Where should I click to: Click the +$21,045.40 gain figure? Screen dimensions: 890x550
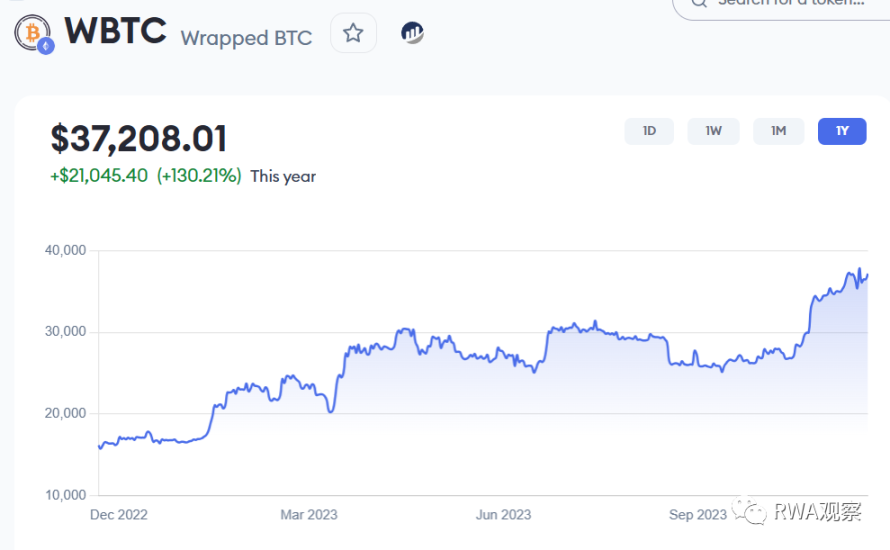click(99, 176)
